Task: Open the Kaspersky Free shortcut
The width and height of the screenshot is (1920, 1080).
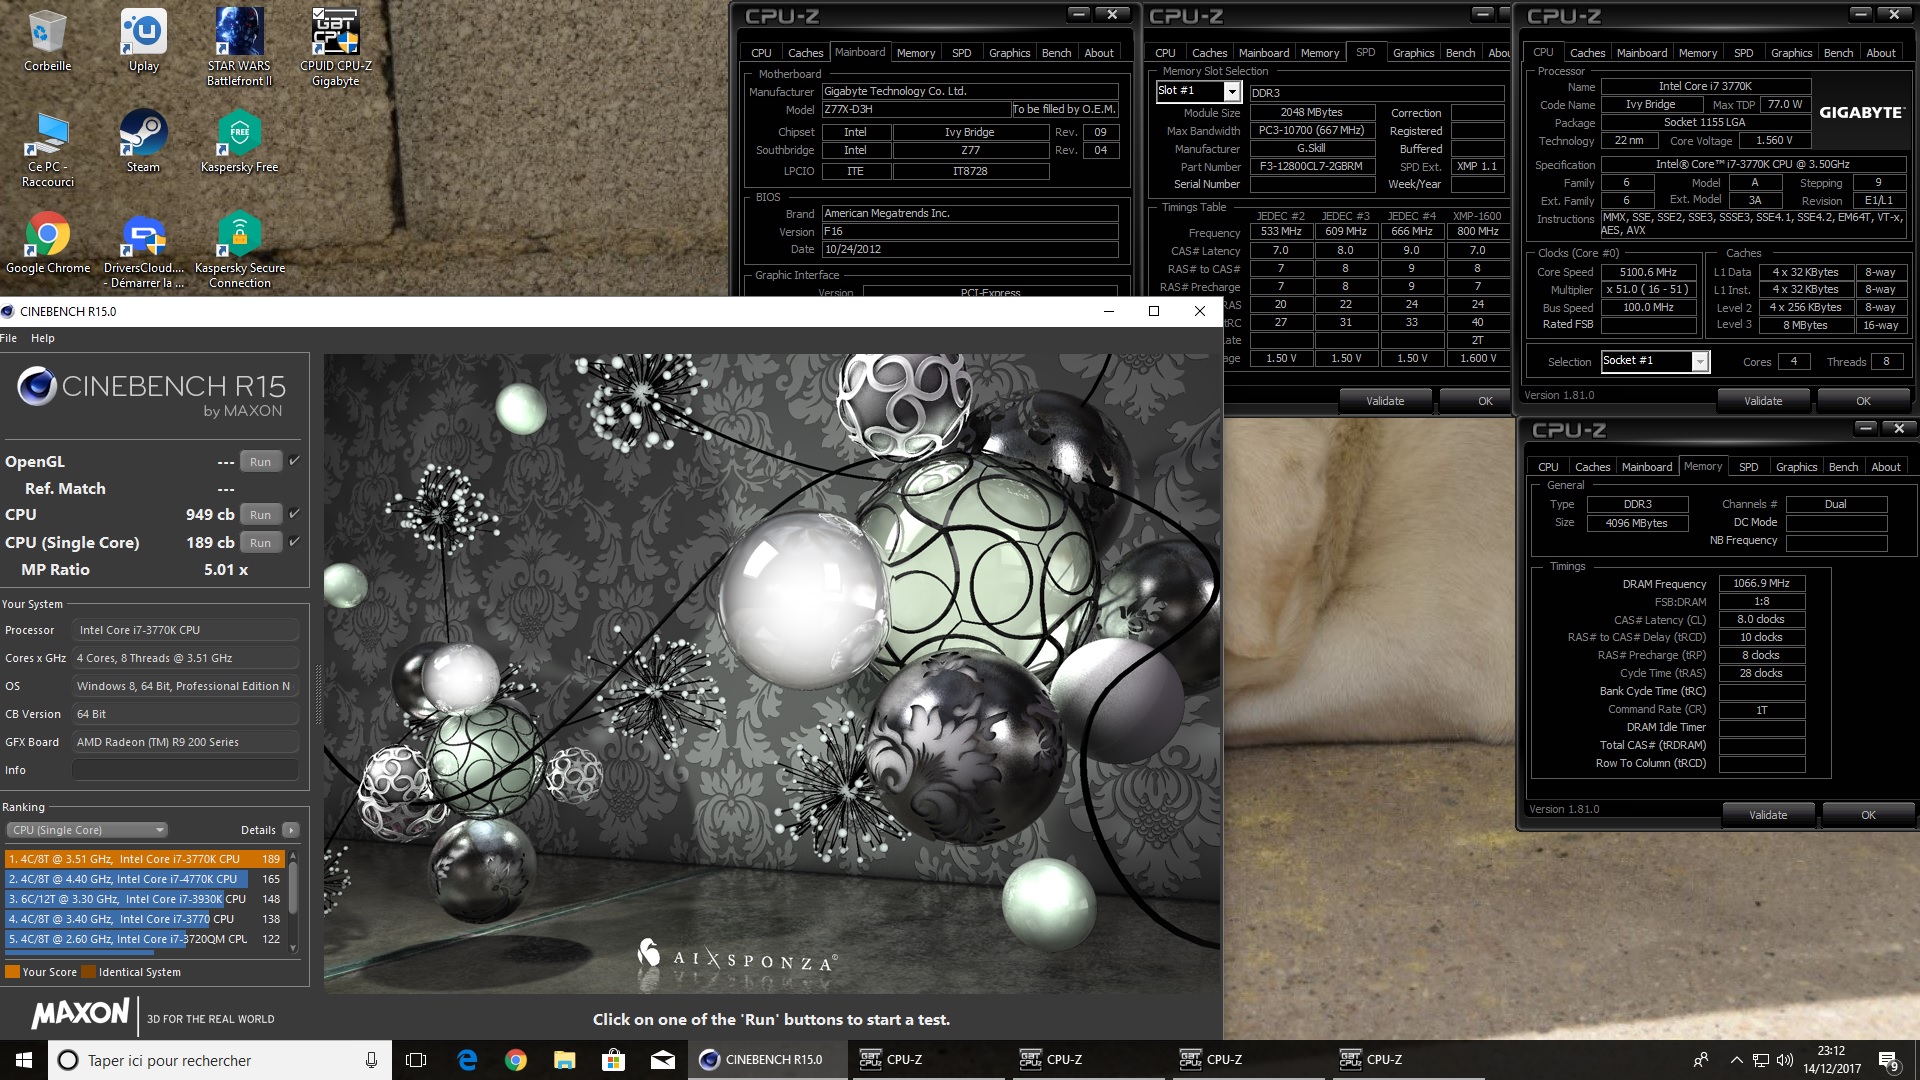Action: tap(239, 141)
